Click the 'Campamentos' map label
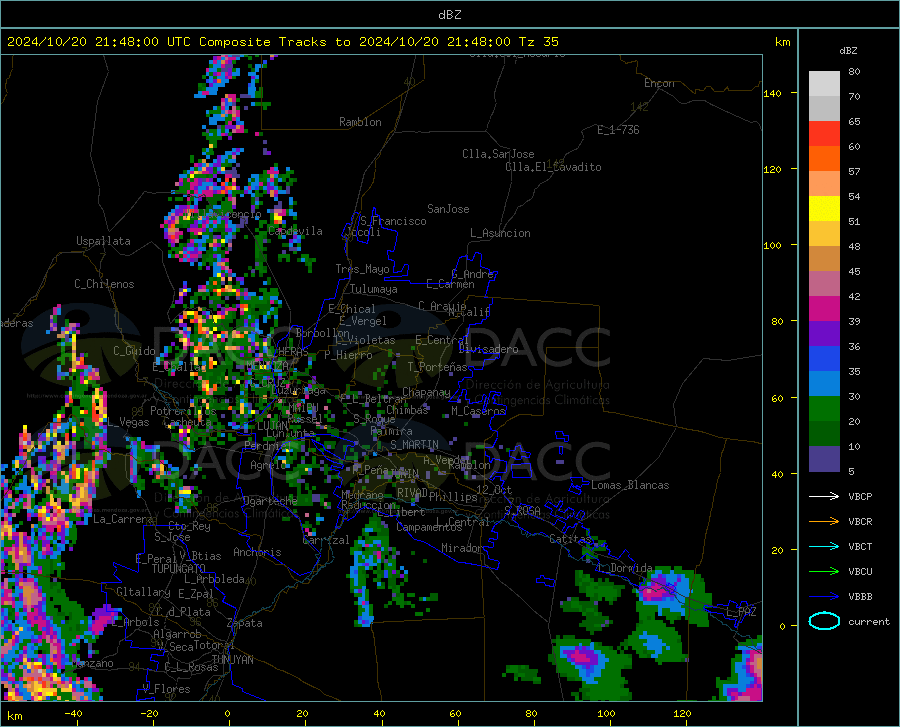The image size is (900, 727). pyautogui.click(x=429, y=527)
